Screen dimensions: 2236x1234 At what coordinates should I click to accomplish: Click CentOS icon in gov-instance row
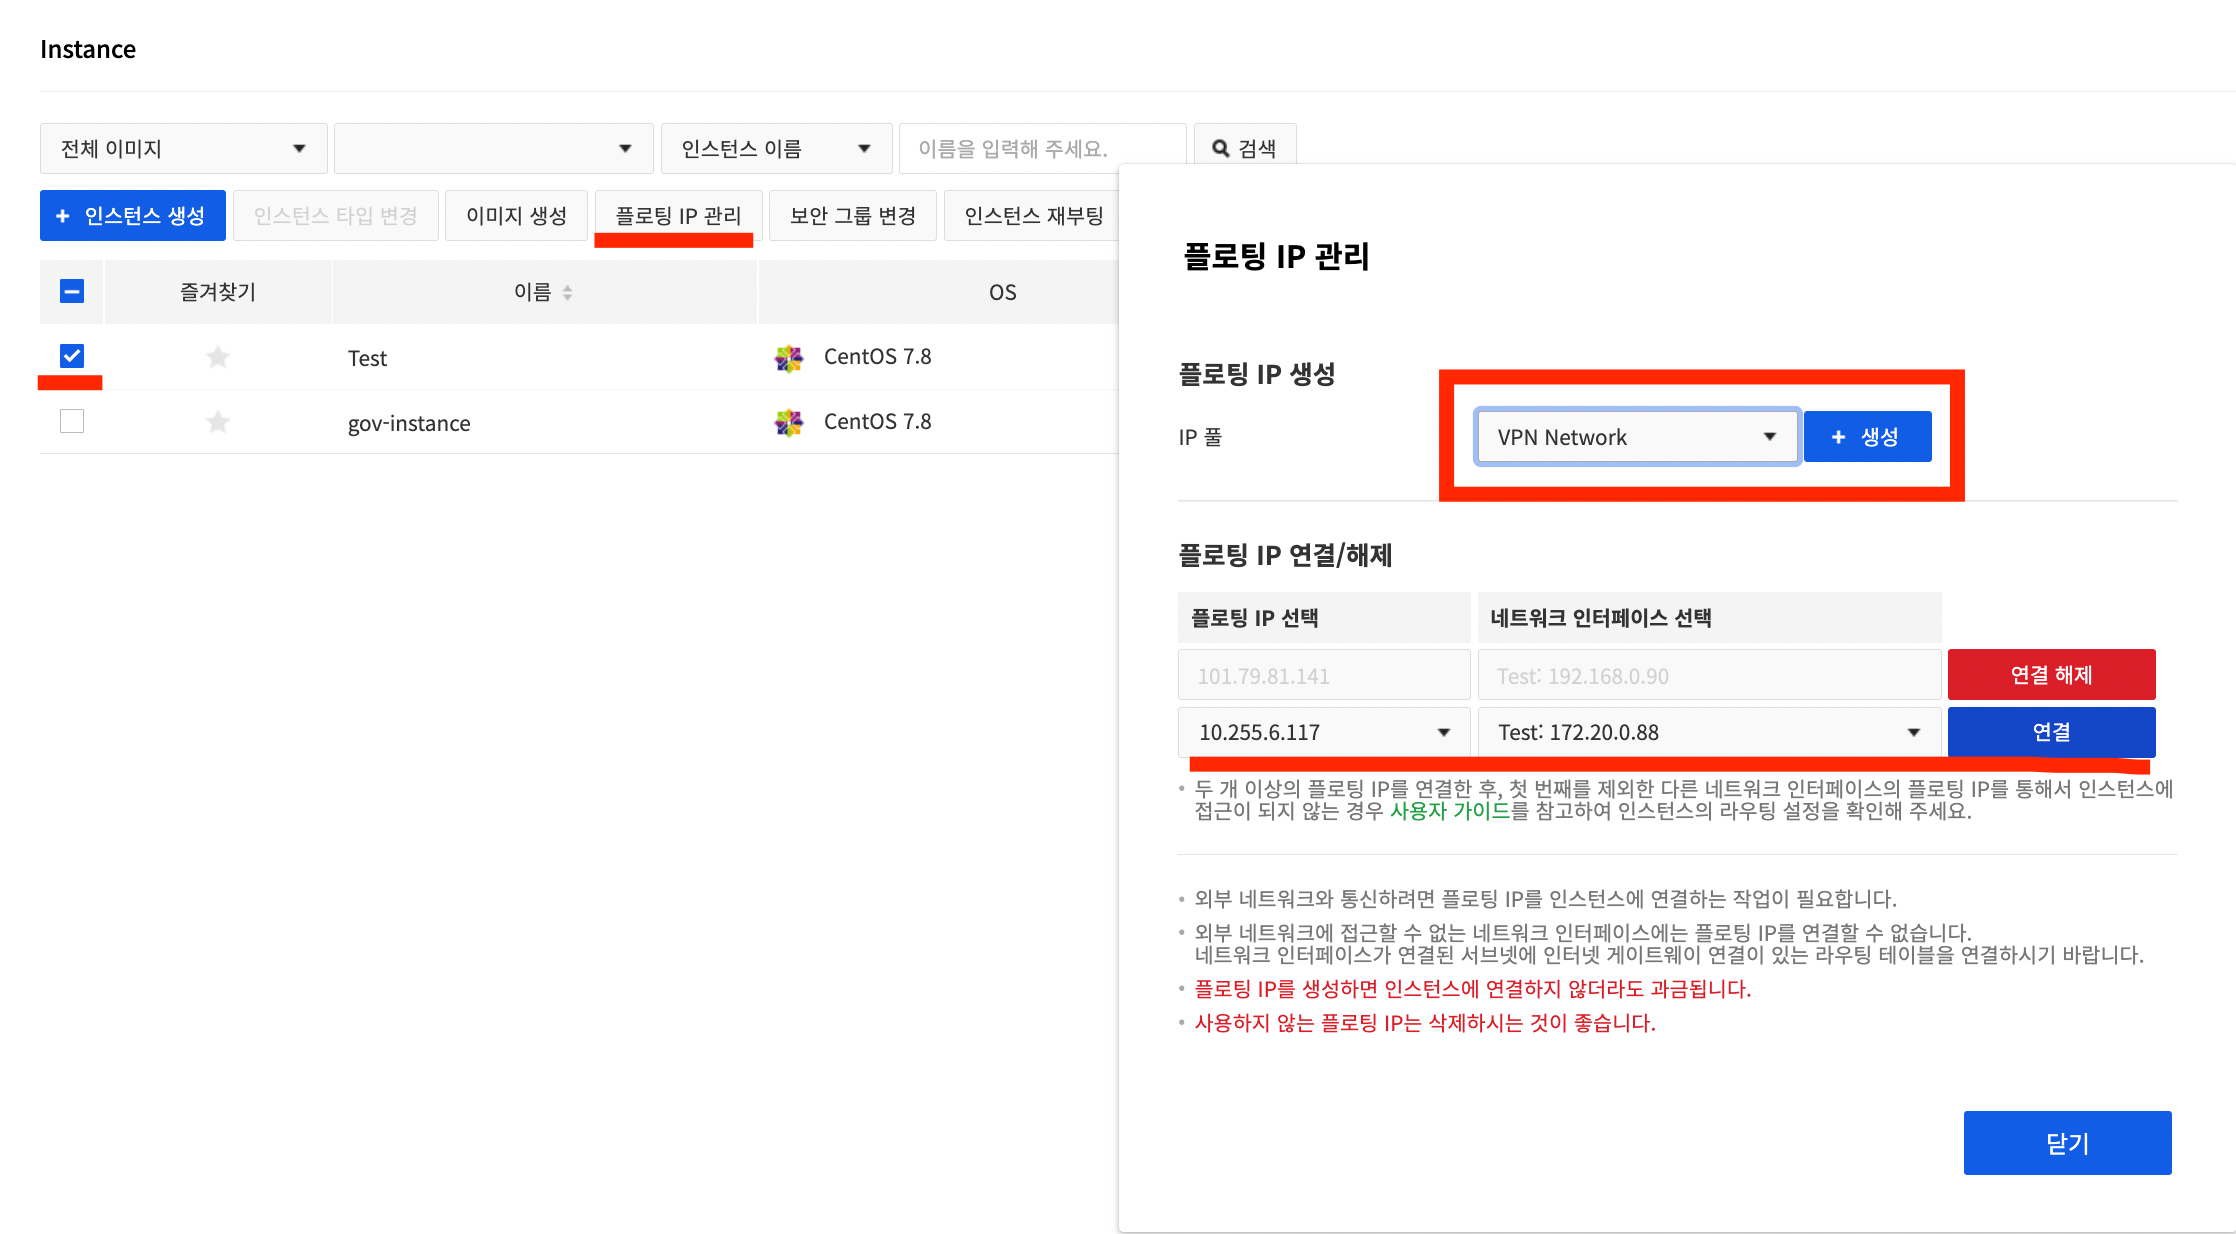(789, 422)
